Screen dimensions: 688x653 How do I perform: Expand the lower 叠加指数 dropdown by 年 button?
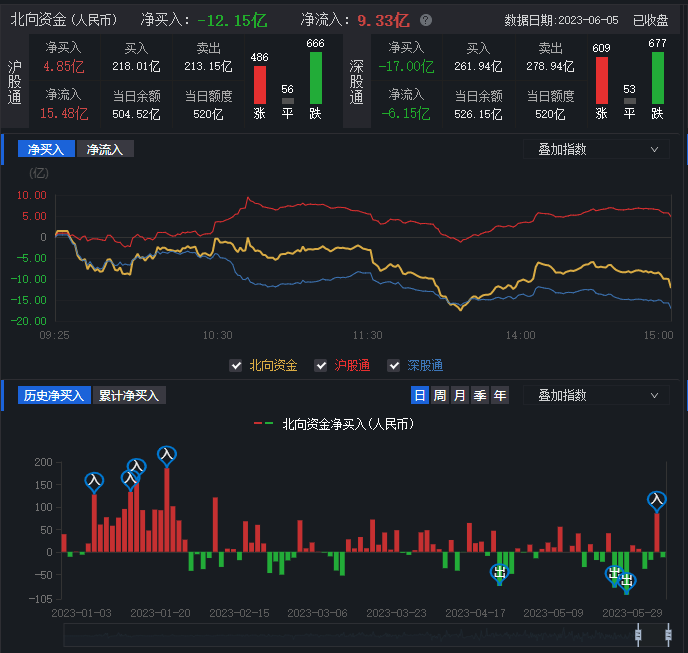[596, 395]
